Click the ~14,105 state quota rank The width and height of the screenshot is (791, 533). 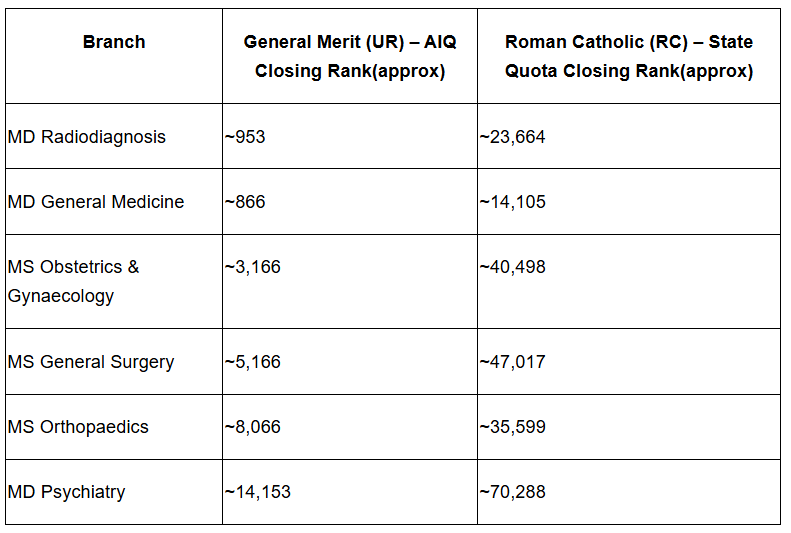513,202
